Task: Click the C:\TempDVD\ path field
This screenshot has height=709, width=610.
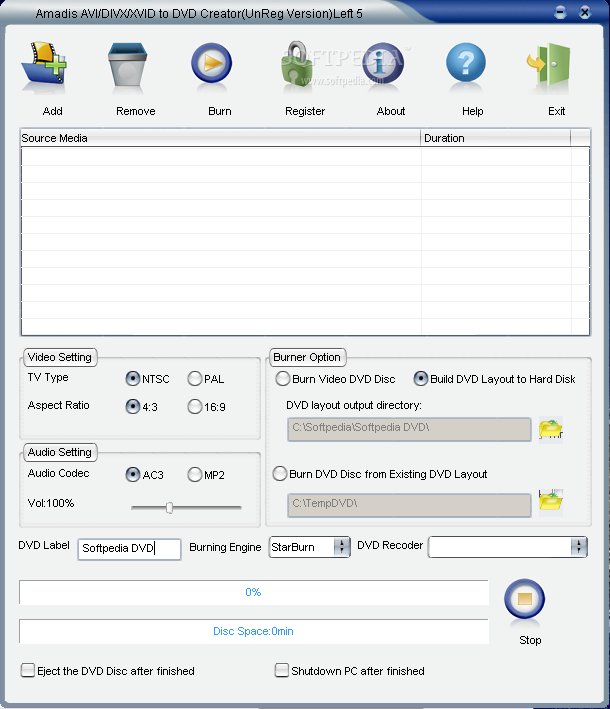Action: pos(409,505)
